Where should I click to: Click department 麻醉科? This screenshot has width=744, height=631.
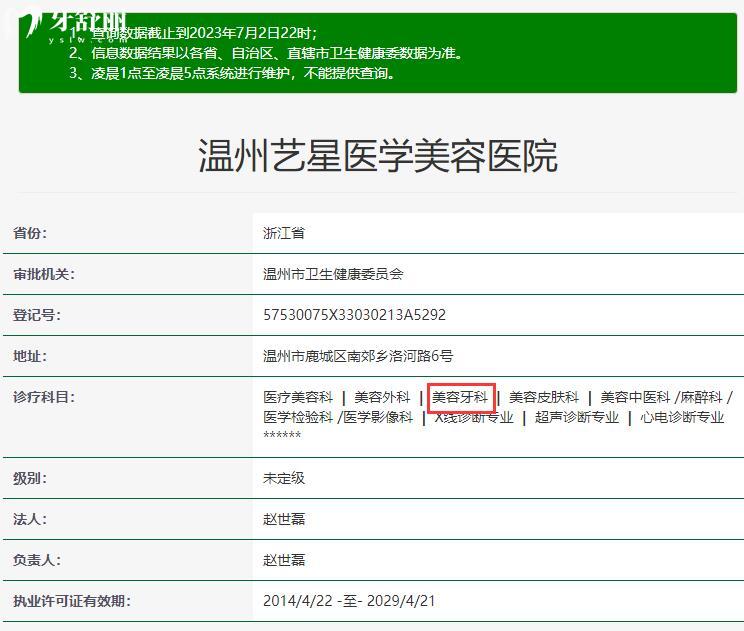[x=701, y=397]
